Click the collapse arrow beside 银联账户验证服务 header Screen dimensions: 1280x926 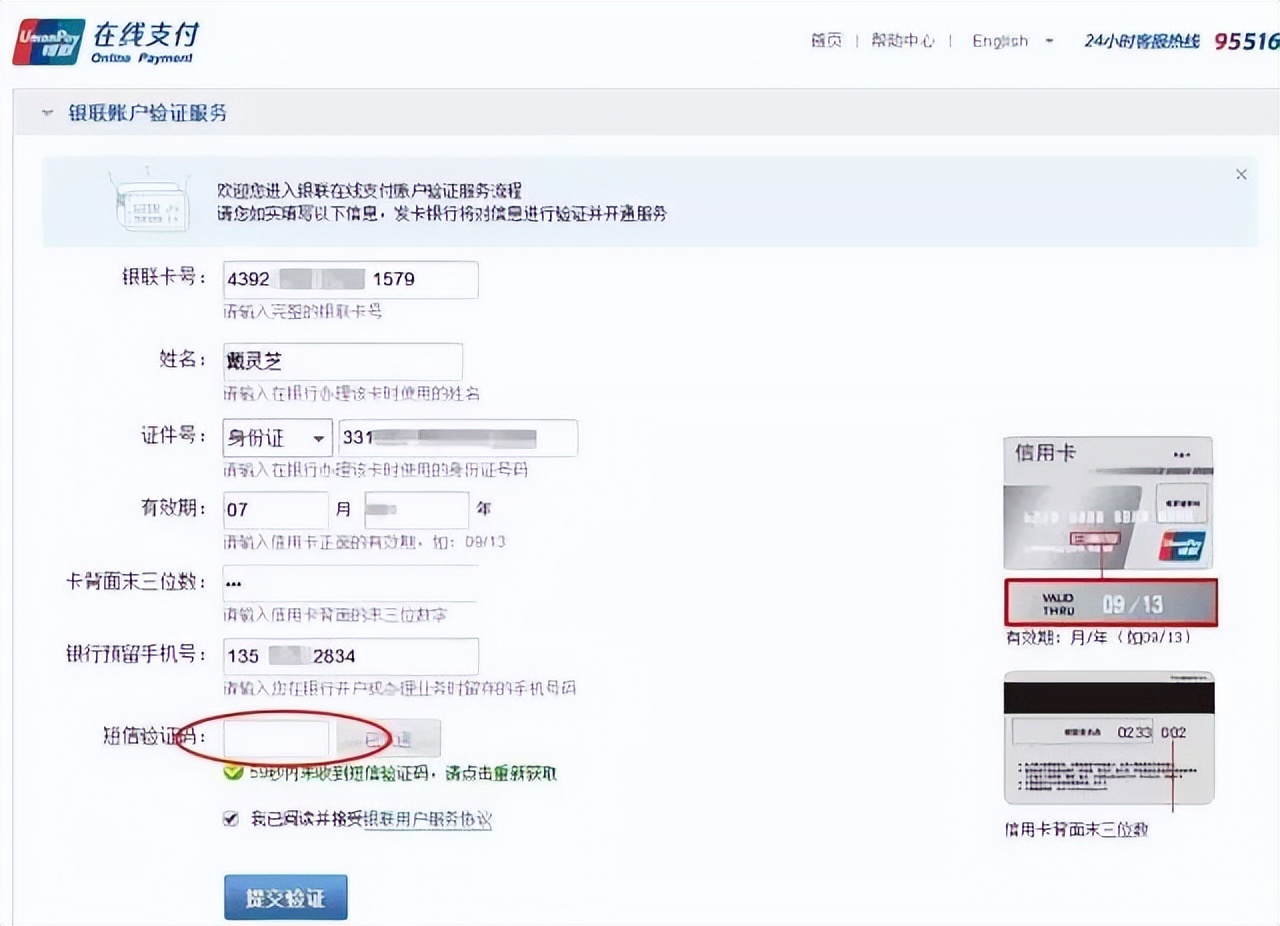(x=47, y=113)
